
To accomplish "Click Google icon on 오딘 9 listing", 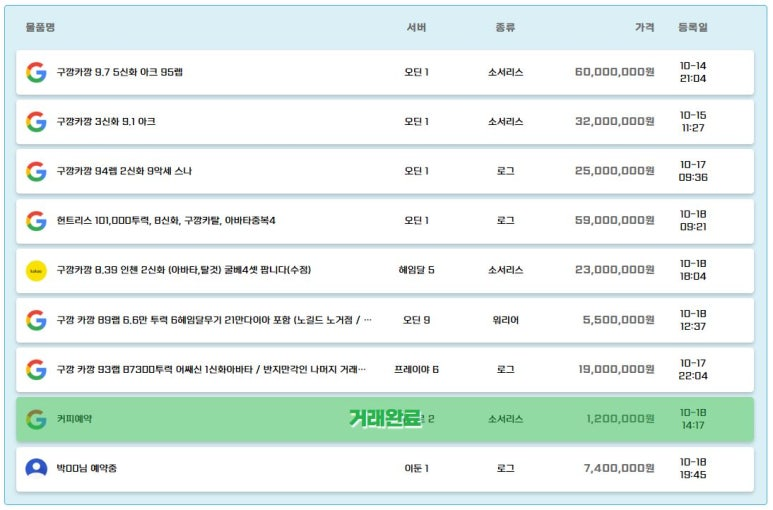I will [36, 320].
